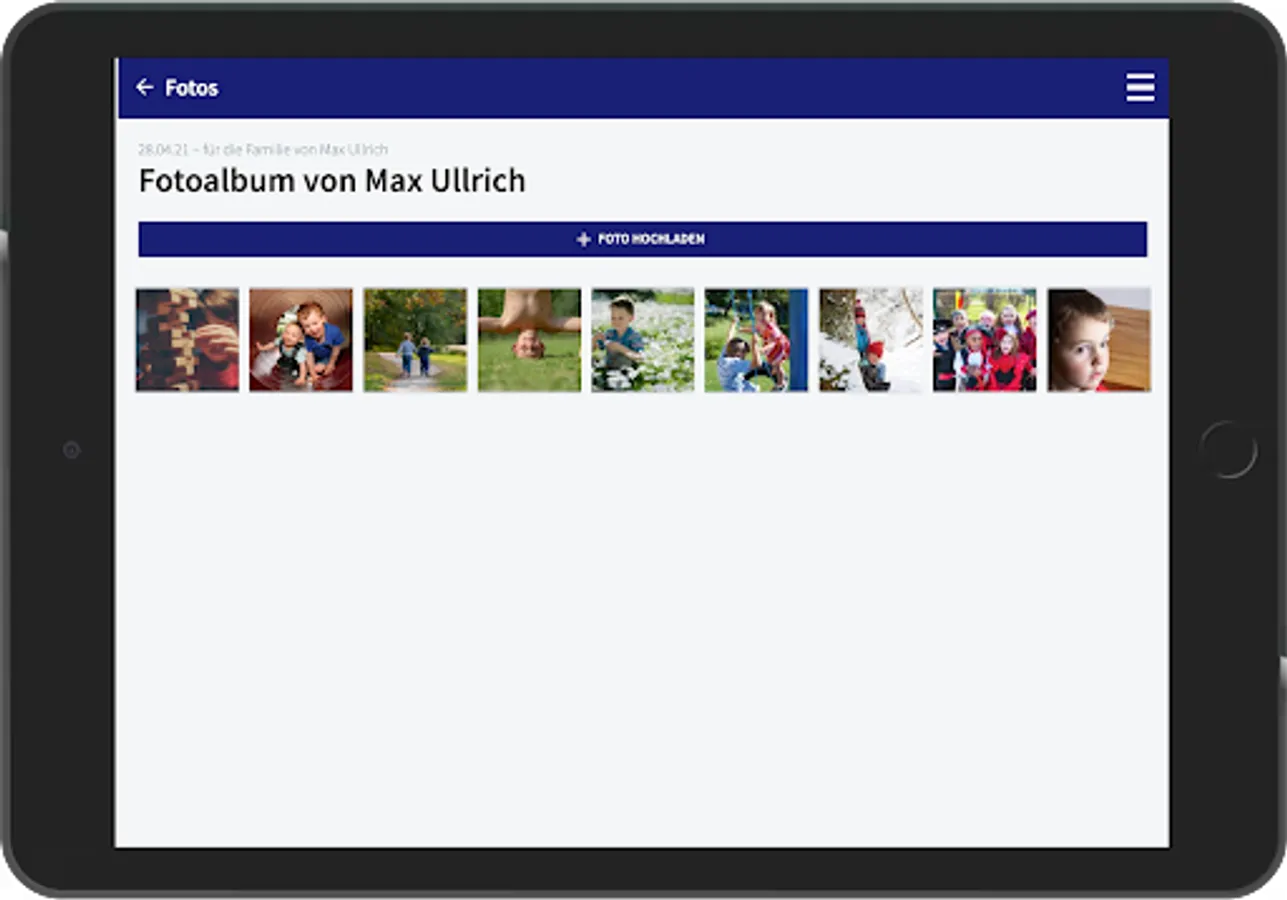The image size is (1287, 900).
Task: Click the empty area below the photo row
Action: tap(642, 620)
